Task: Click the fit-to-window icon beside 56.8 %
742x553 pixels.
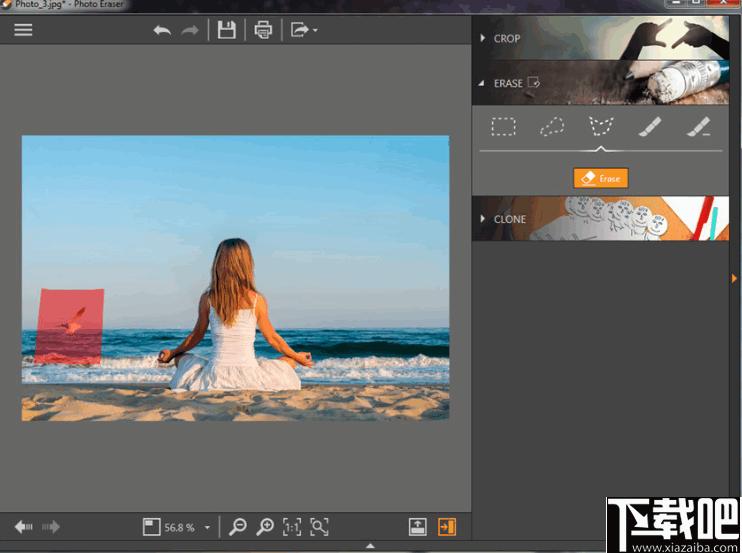Action: (x=151, y=527)
